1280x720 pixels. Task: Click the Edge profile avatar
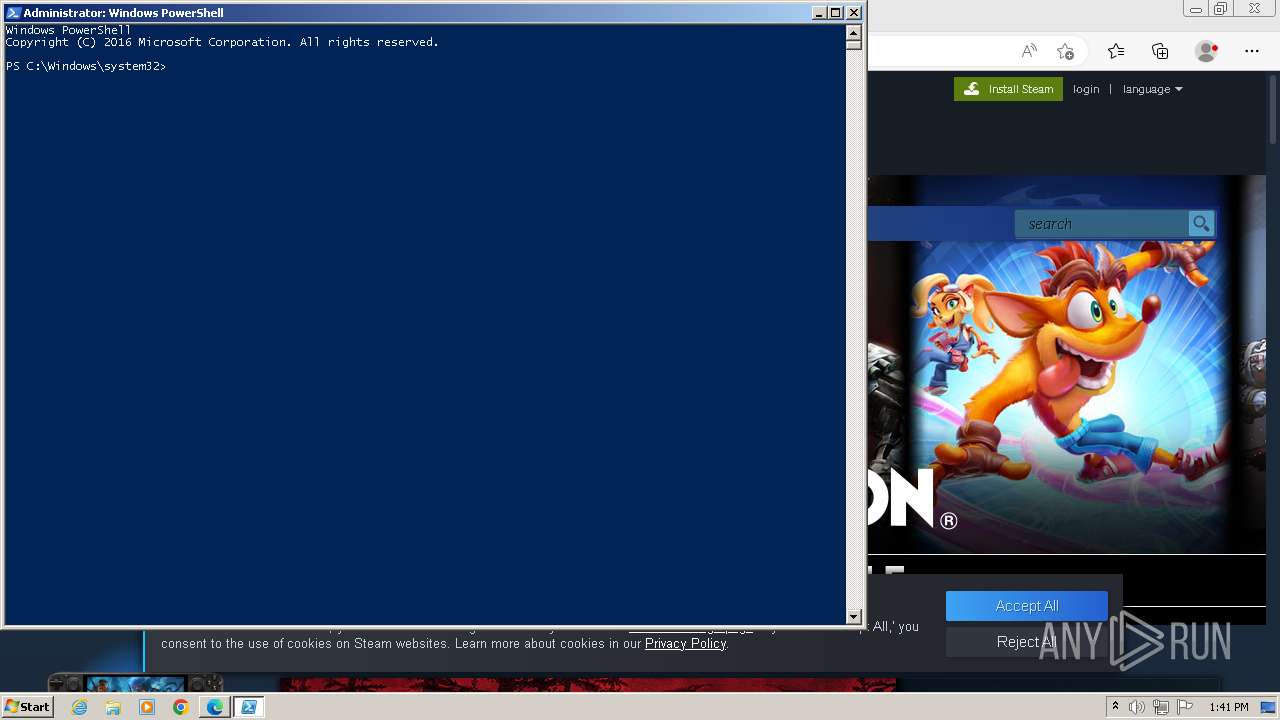click(1206, 51)
